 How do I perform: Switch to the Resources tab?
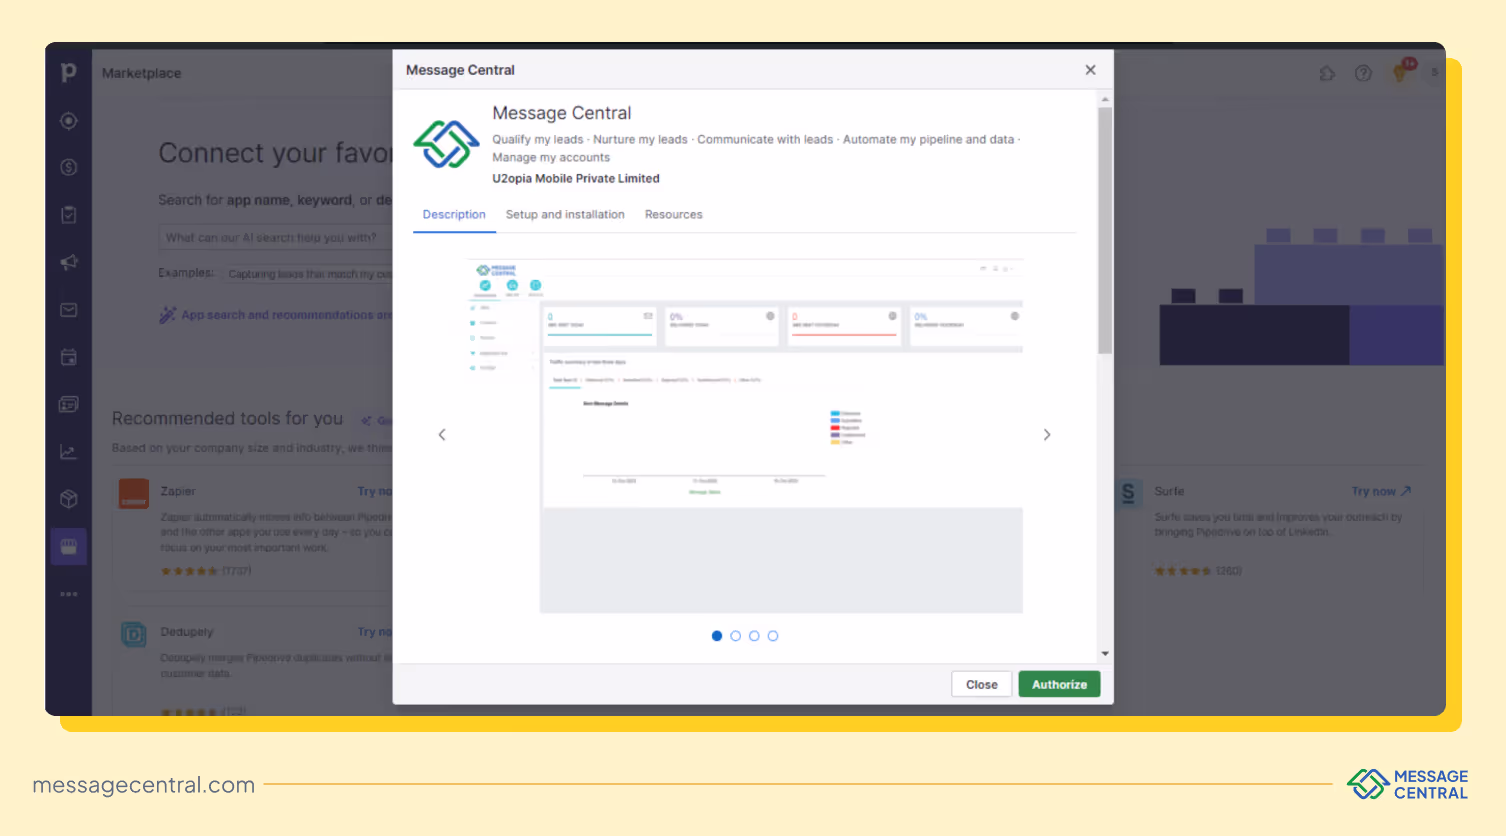point(674,215)
